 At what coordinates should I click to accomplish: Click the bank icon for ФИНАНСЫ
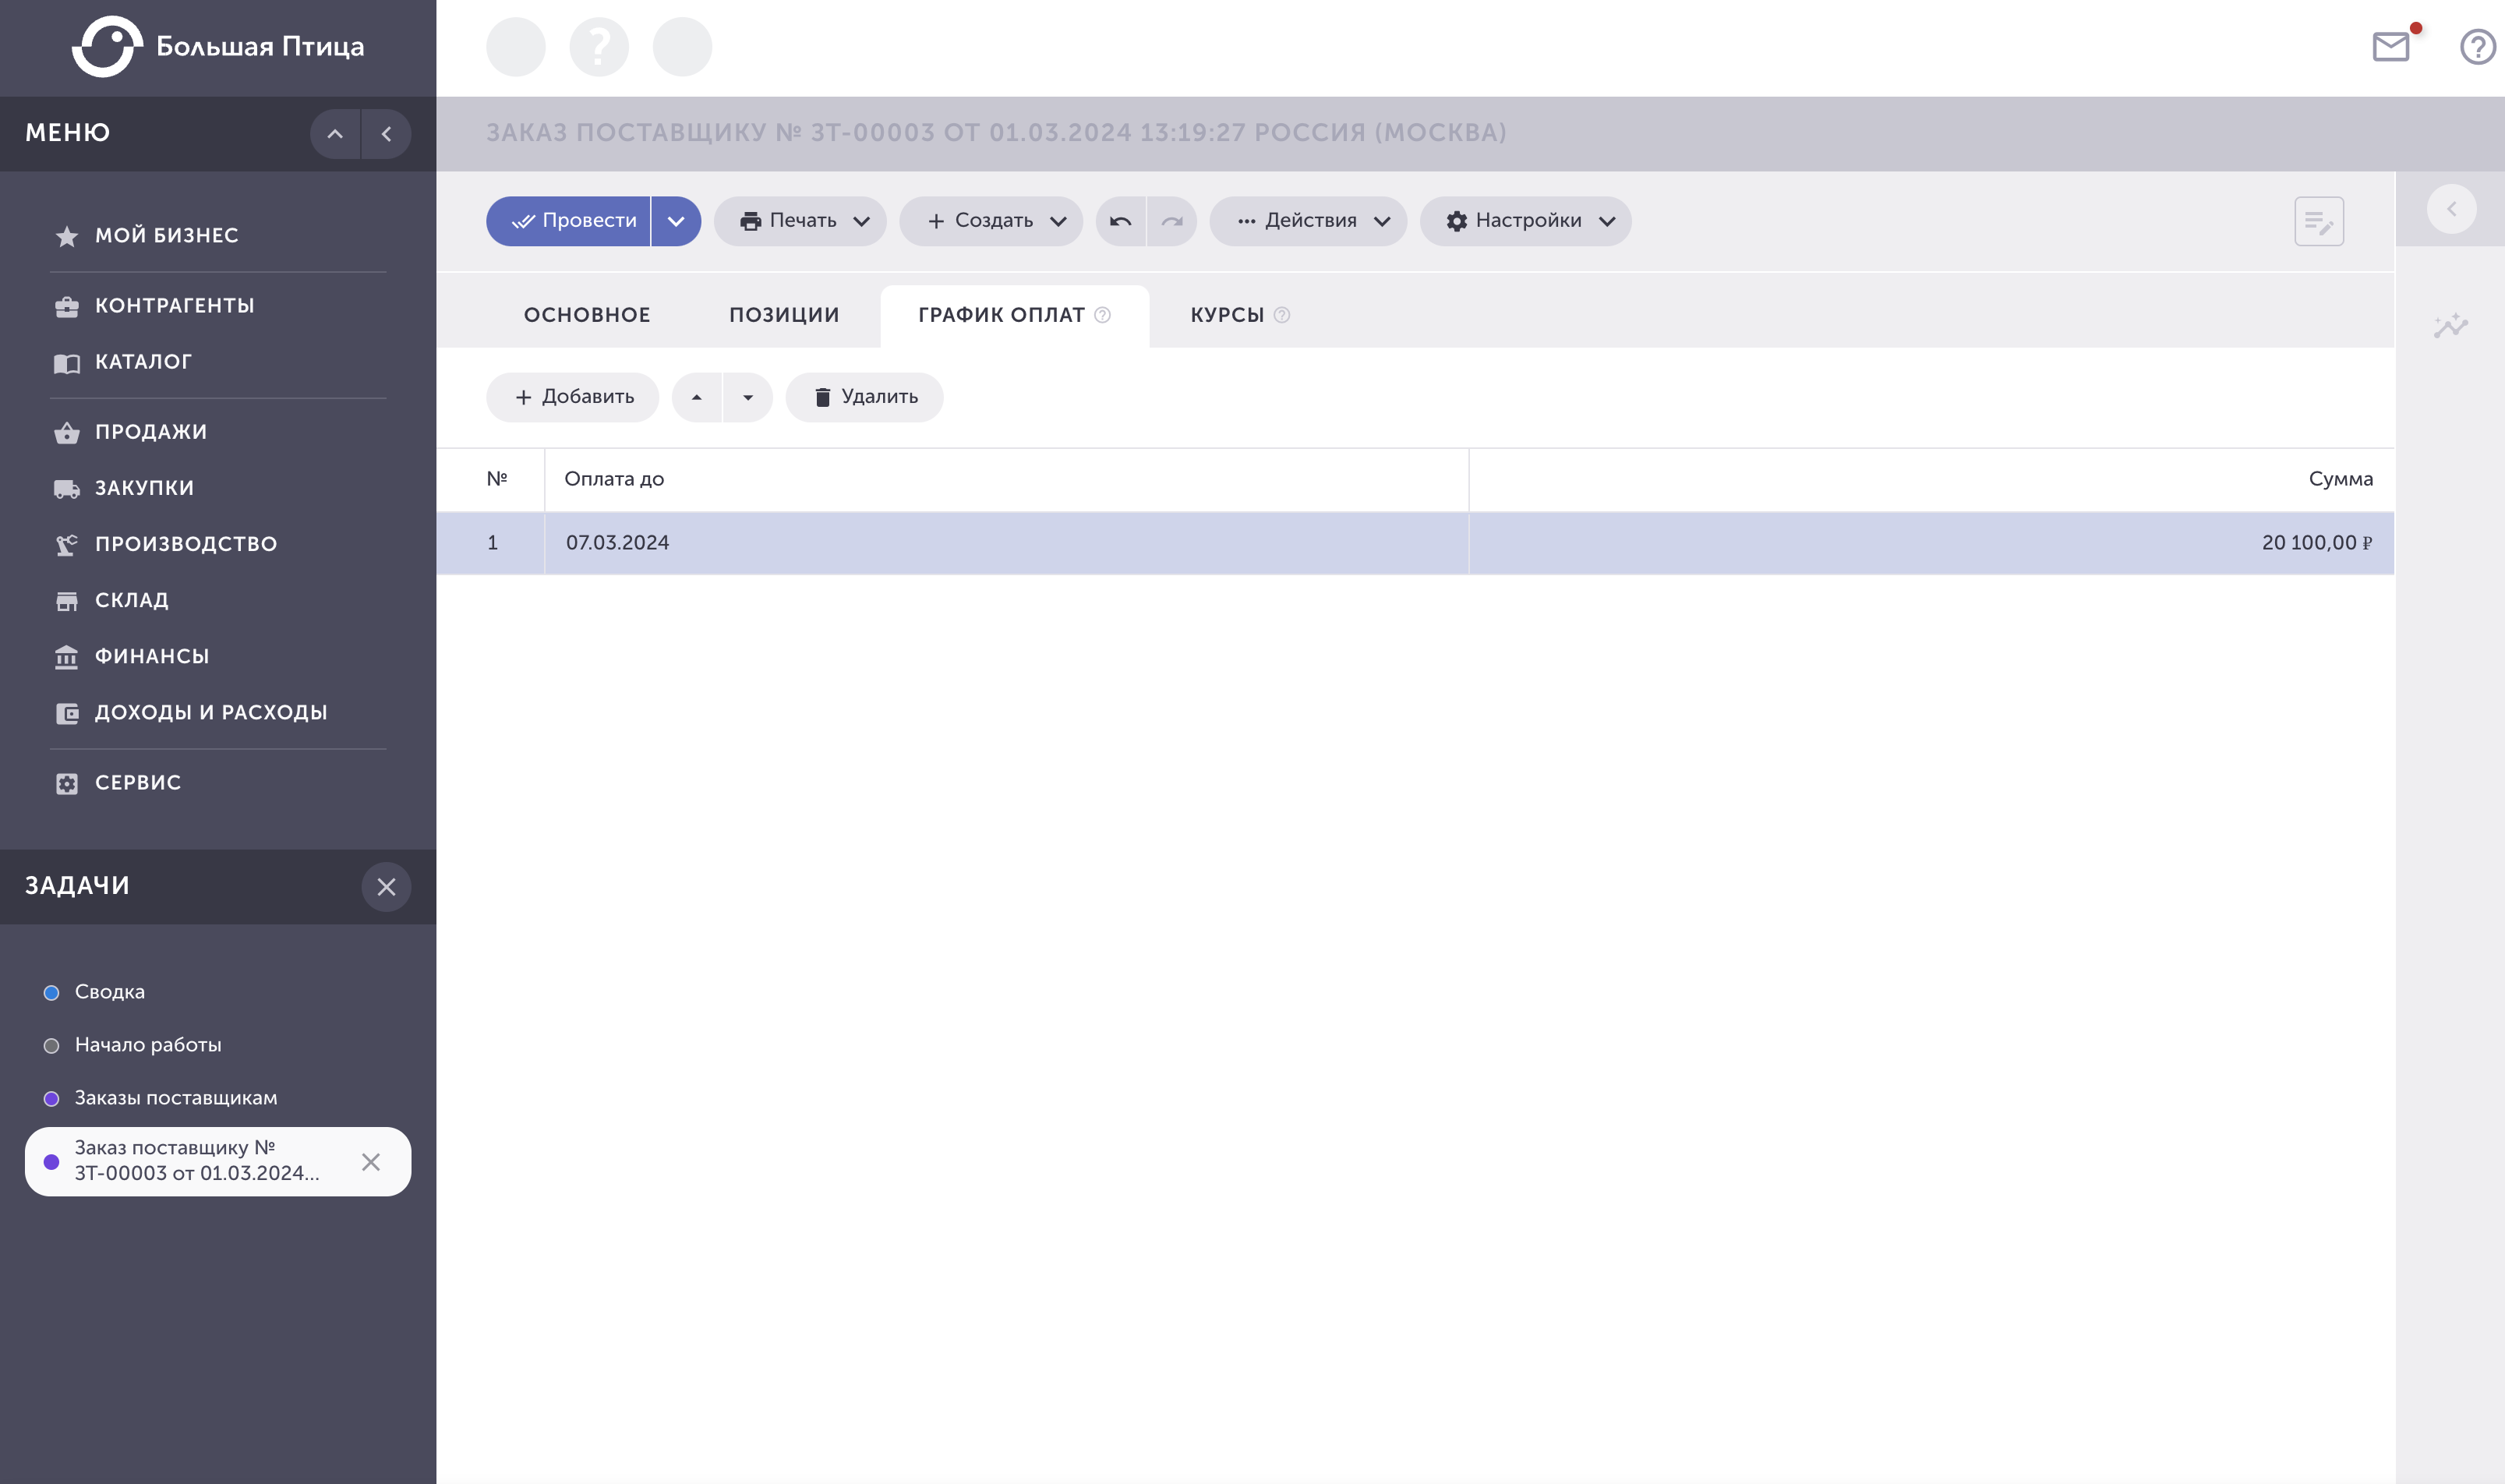(67, 657)
